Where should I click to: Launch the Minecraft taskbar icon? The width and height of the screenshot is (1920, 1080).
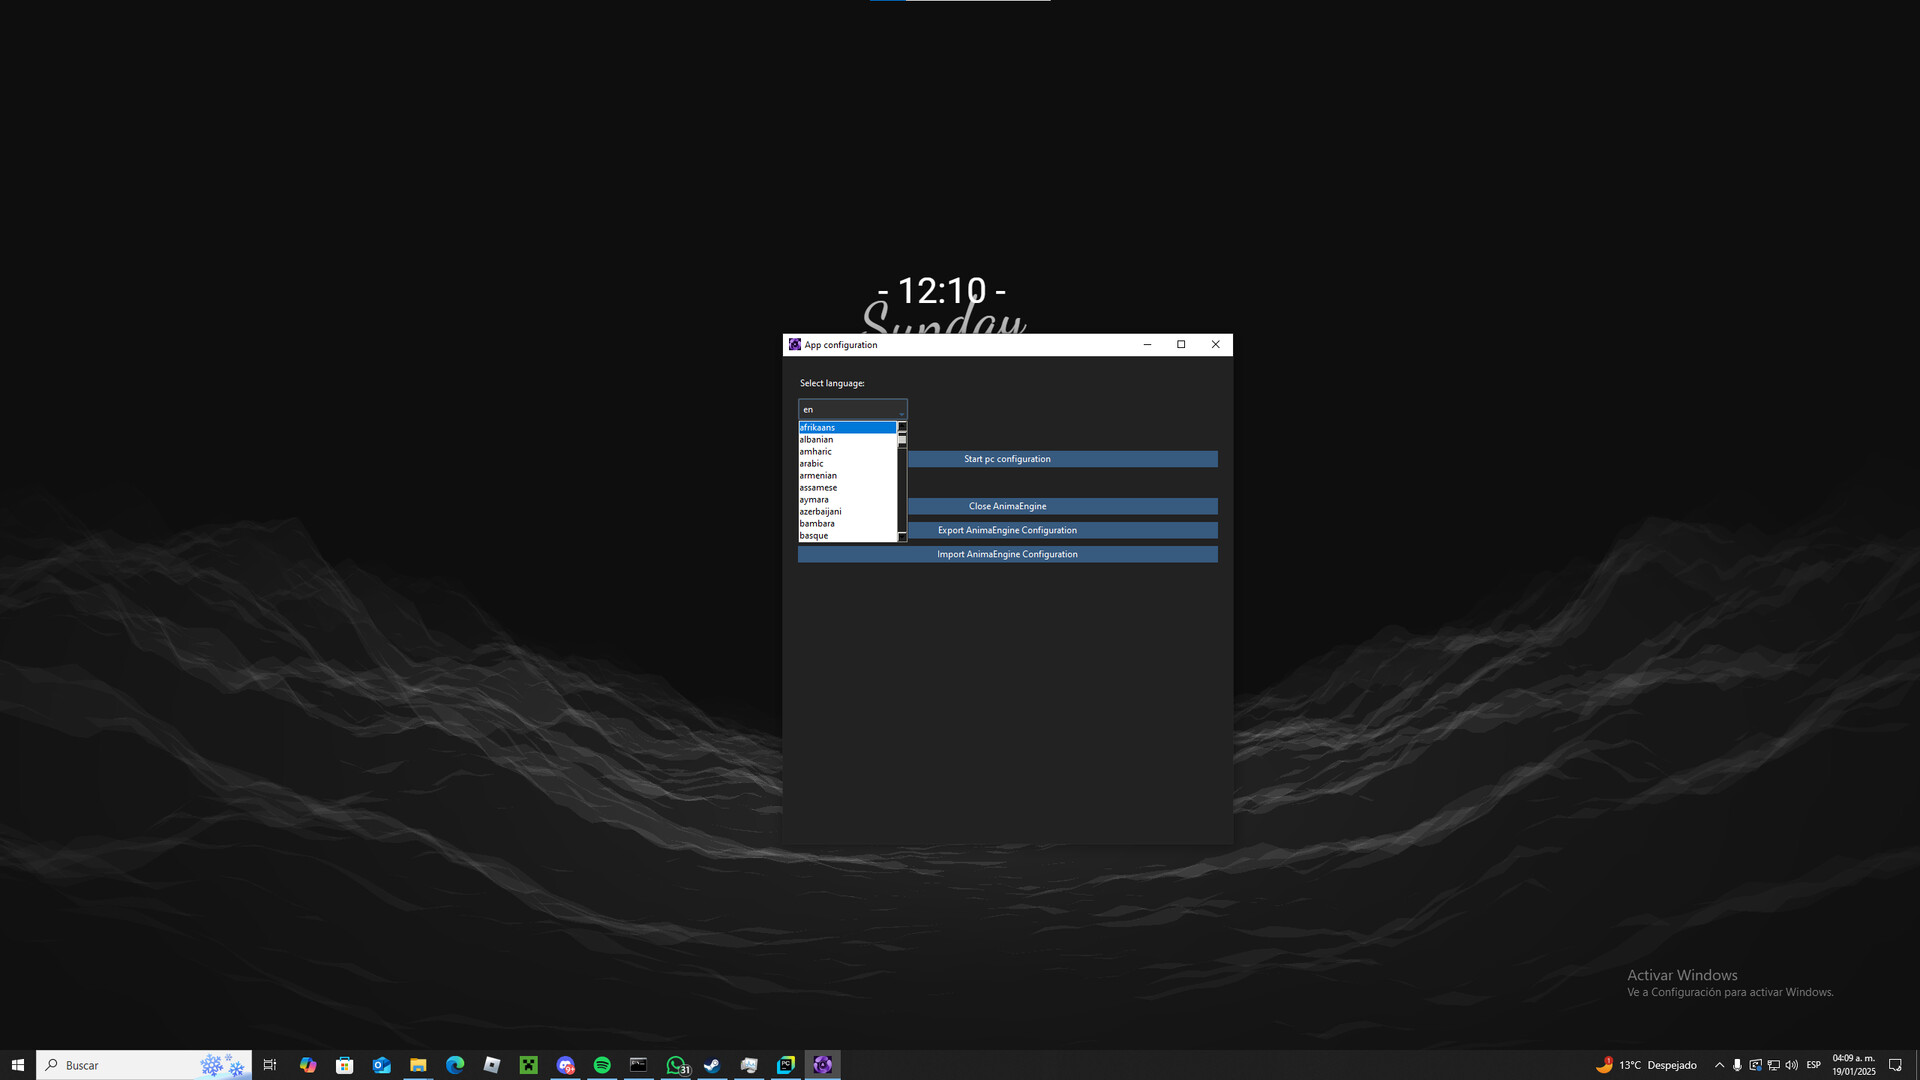click(528, 1065)
